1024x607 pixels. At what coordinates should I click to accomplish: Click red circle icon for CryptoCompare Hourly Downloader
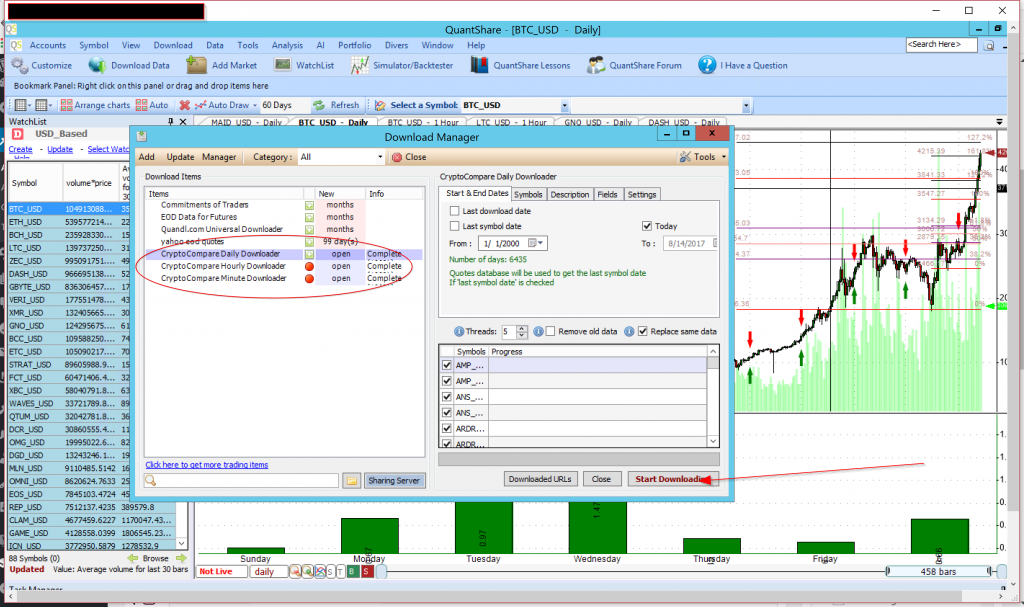[310, 267]
